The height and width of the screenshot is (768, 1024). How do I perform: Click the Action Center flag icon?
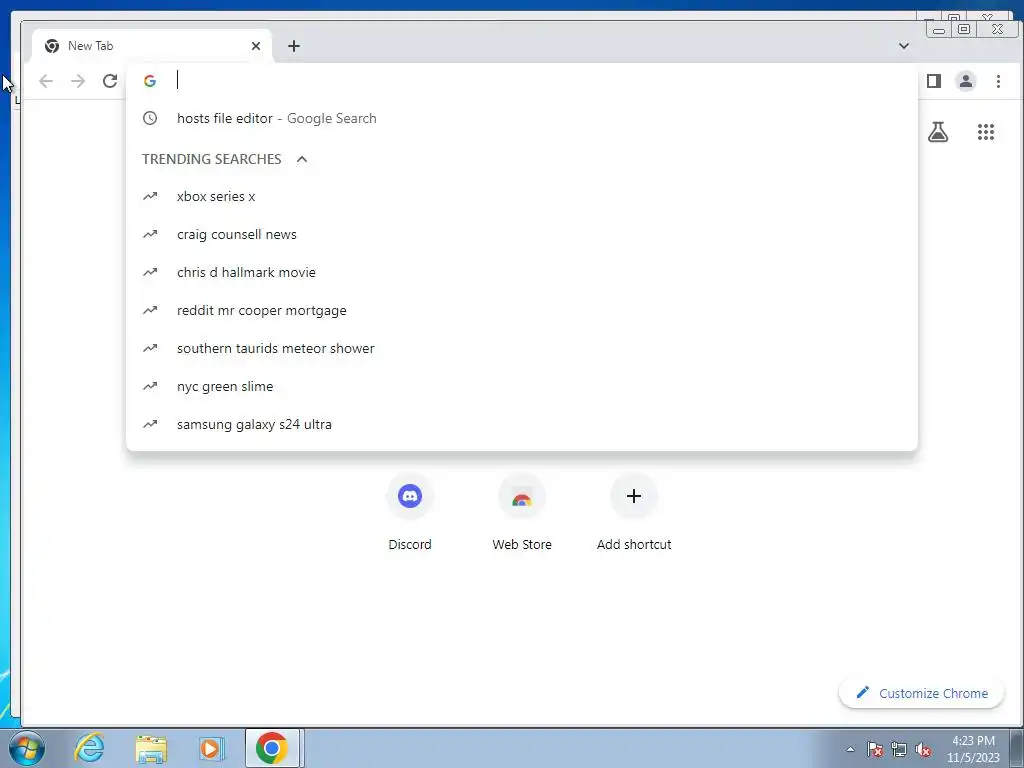(x=875, y=749)
